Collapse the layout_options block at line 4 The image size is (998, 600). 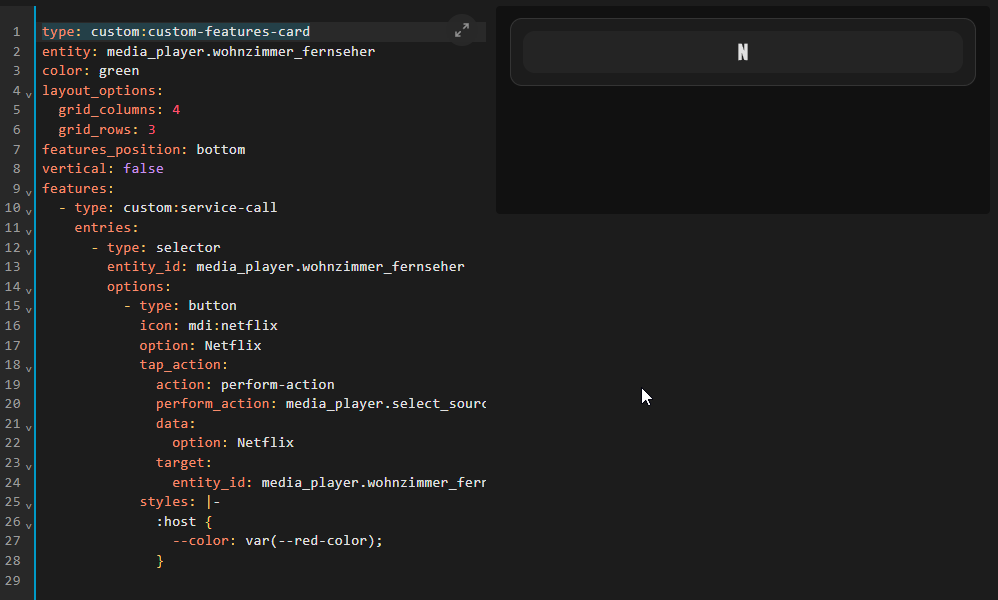[x=28, y=93]
